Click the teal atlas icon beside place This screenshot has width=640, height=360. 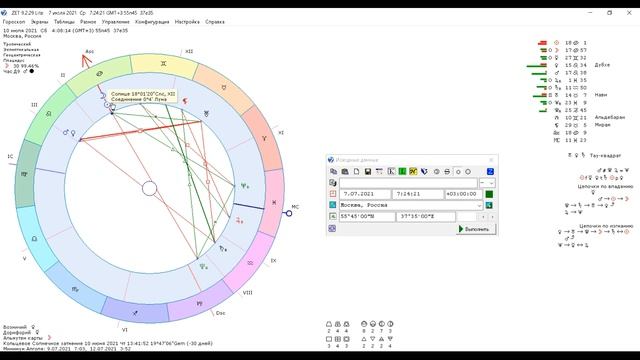pyautogui.click(x=333, y=205)
